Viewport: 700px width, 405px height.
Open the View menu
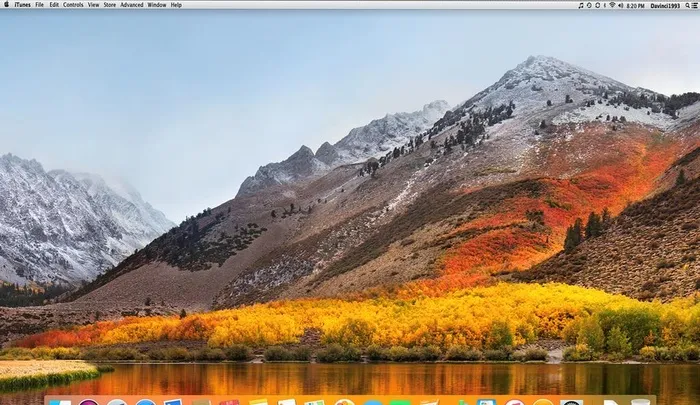(x=93, y=5)
